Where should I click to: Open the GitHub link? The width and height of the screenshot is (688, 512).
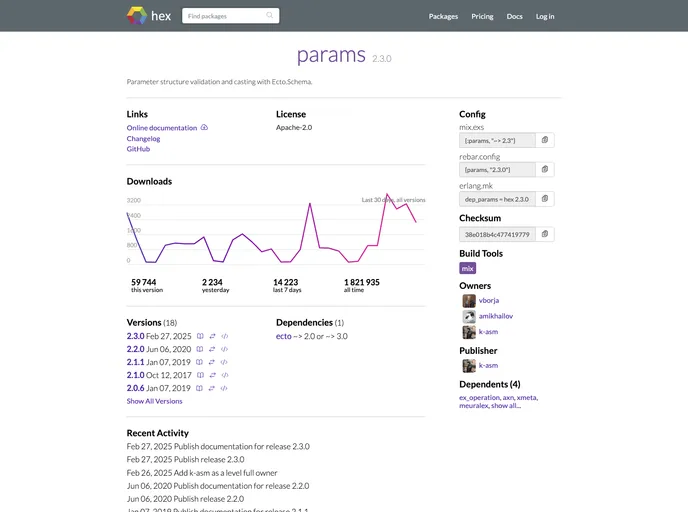(x=138, y=149)
